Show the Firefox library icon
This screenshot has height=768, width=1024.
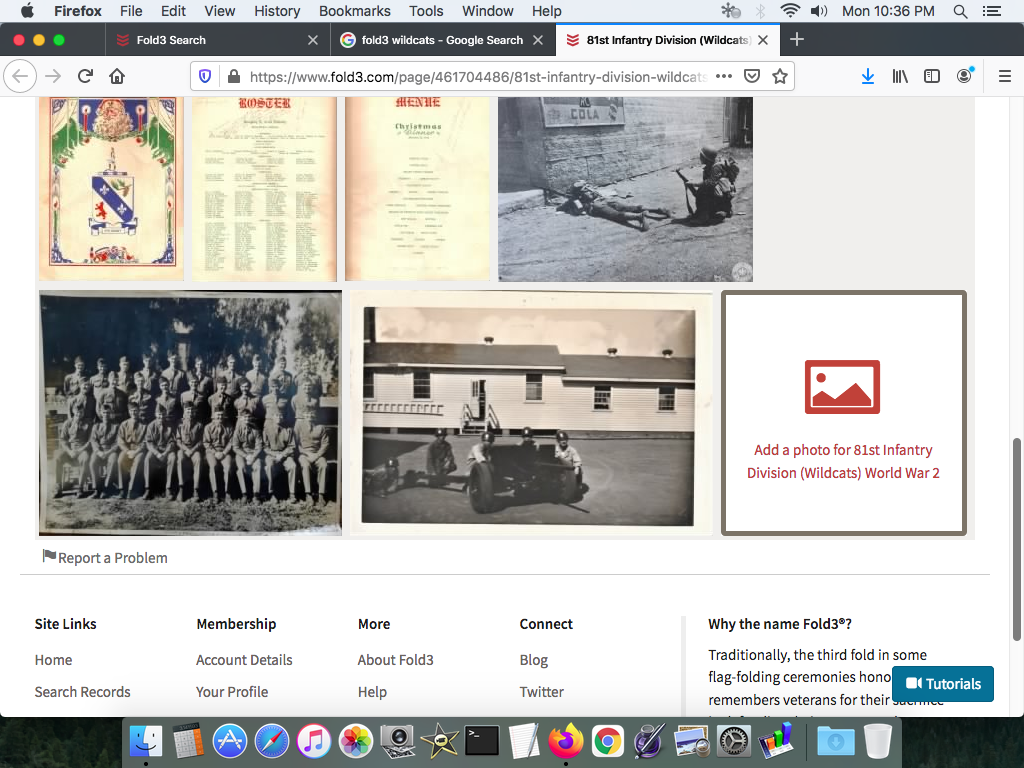[900, 76]
